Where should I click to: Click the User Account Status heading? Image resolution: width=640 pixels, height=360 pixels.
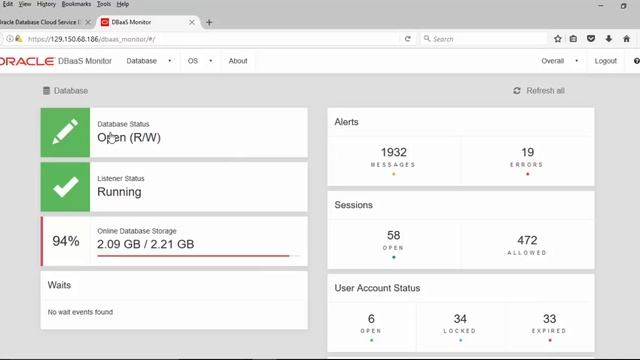(377, 288)
